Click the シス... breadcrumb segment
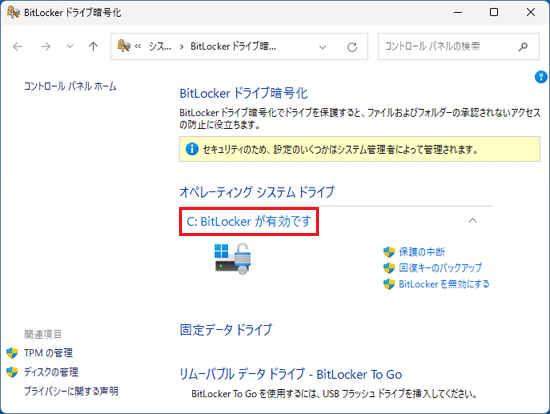The height and width of the screenshot is (414, 550). click(160, 46)
